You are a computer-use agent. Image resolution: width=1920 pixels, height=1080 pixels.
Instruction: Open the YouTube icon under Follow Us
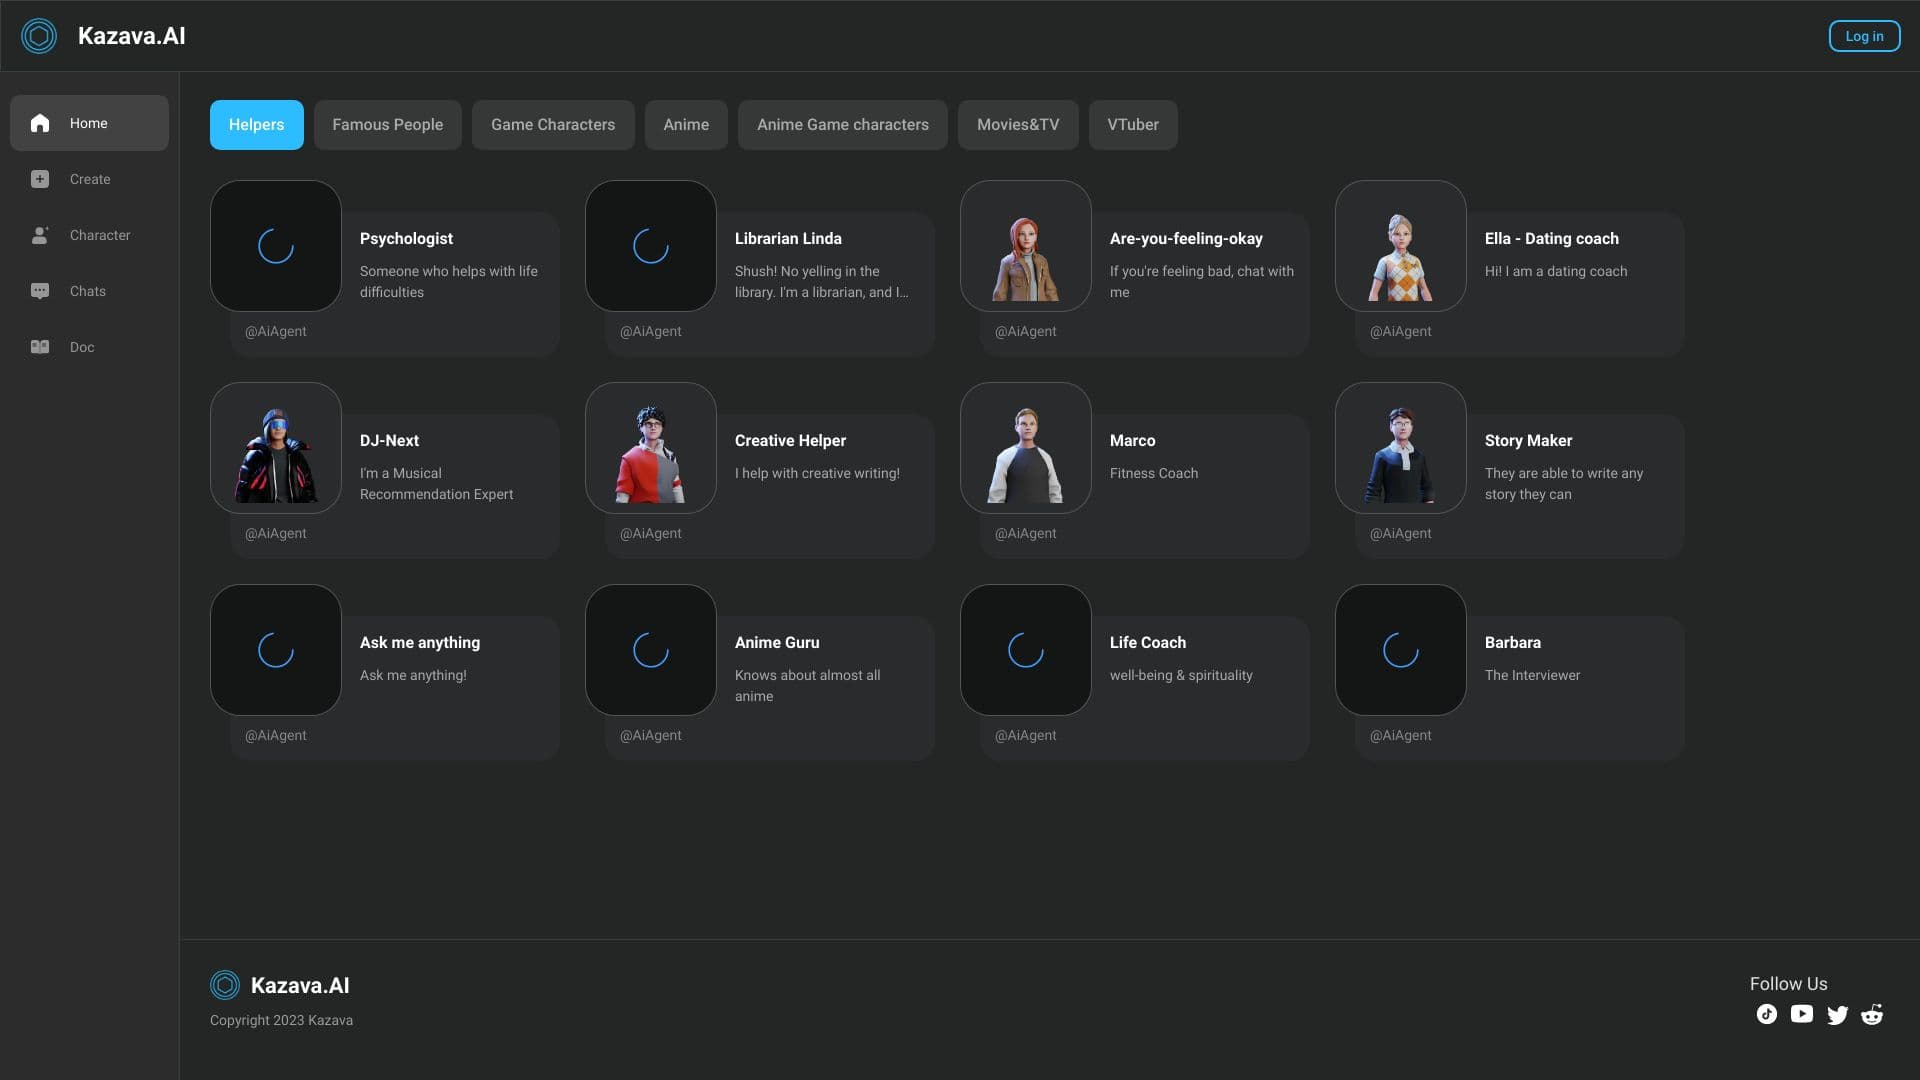1802,1014
